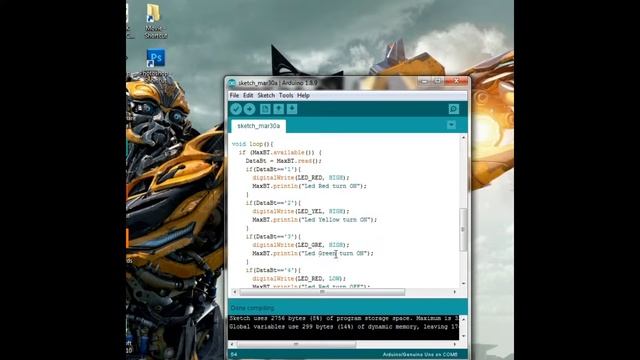Image resolution: width=640 pixels, height=360 pixels.
Task: Click the digitalWrite(LED_YEL, HIGH) line
Action: click(300, 211)
